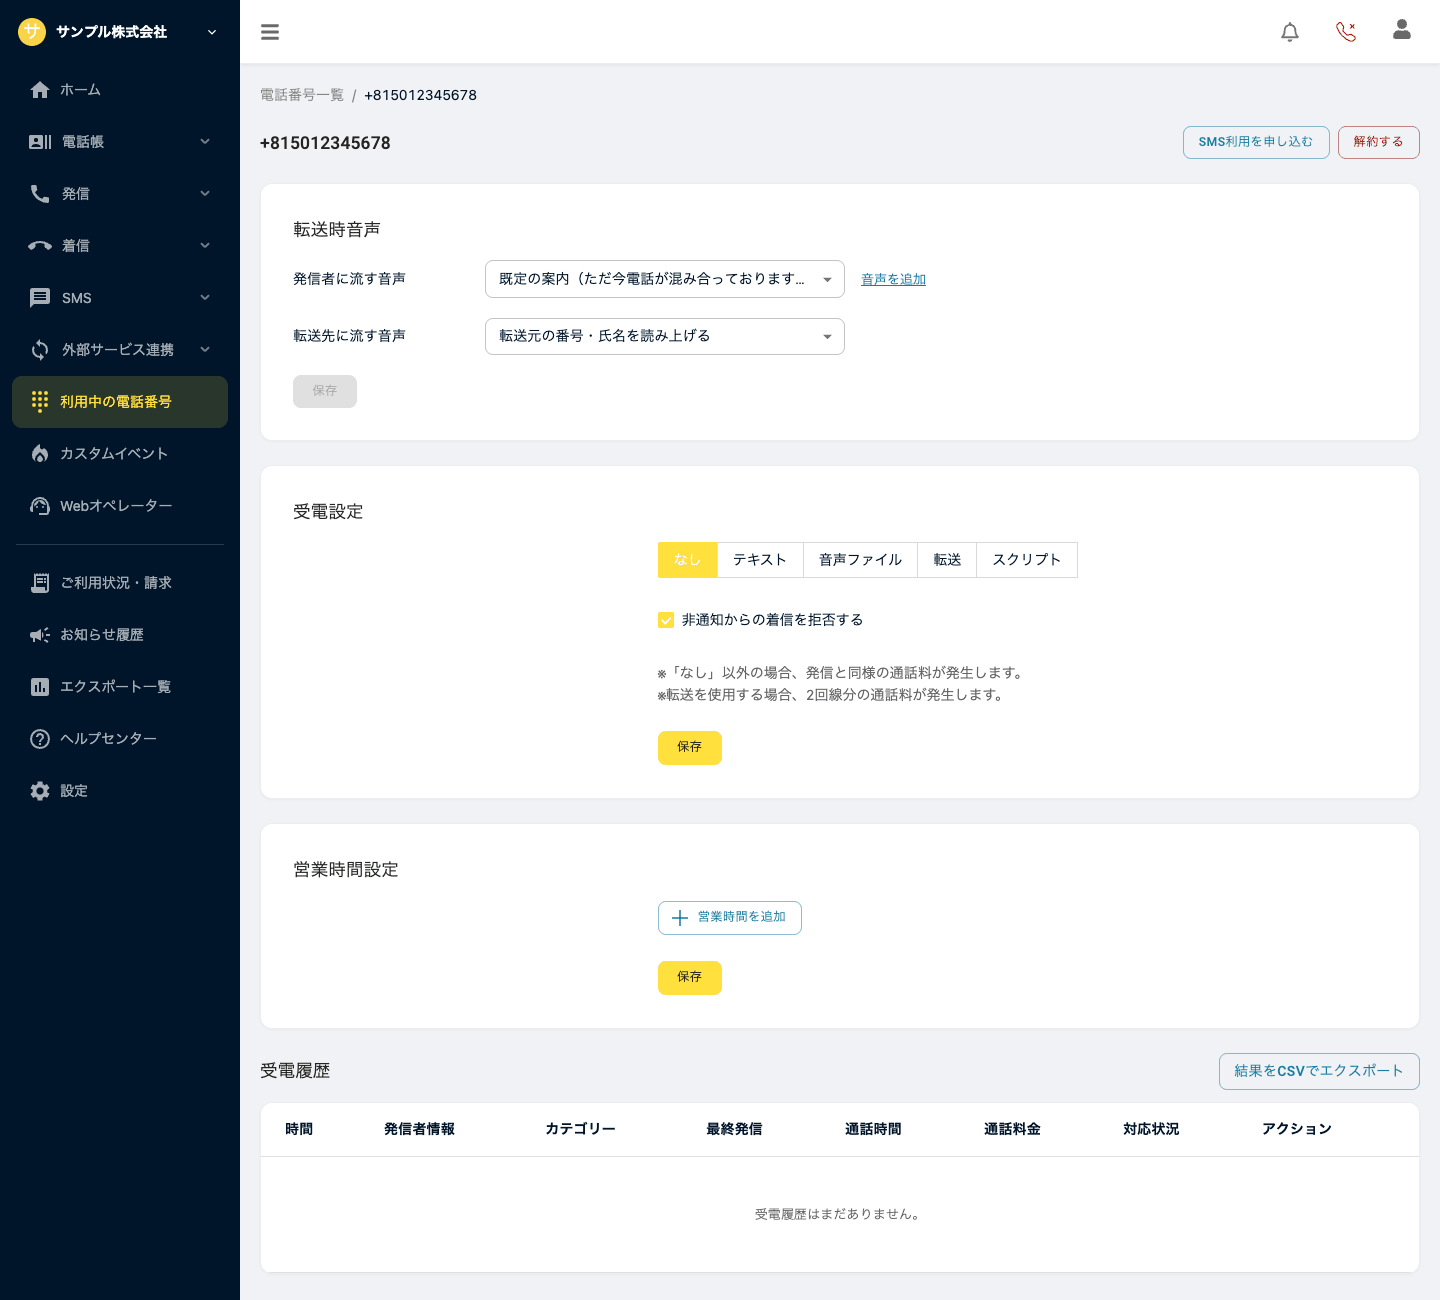1440x1300 pixels.
Task: Click the エクスポート一覧 chart icon
Action: tap(40, 687)
